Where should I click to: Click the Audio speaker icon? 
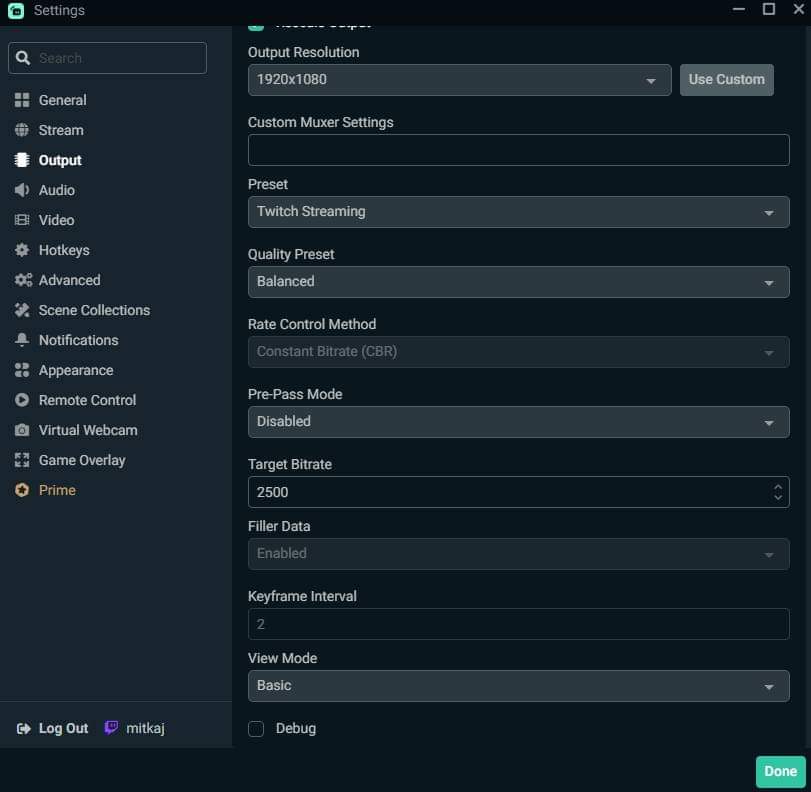tap(22, 190)
